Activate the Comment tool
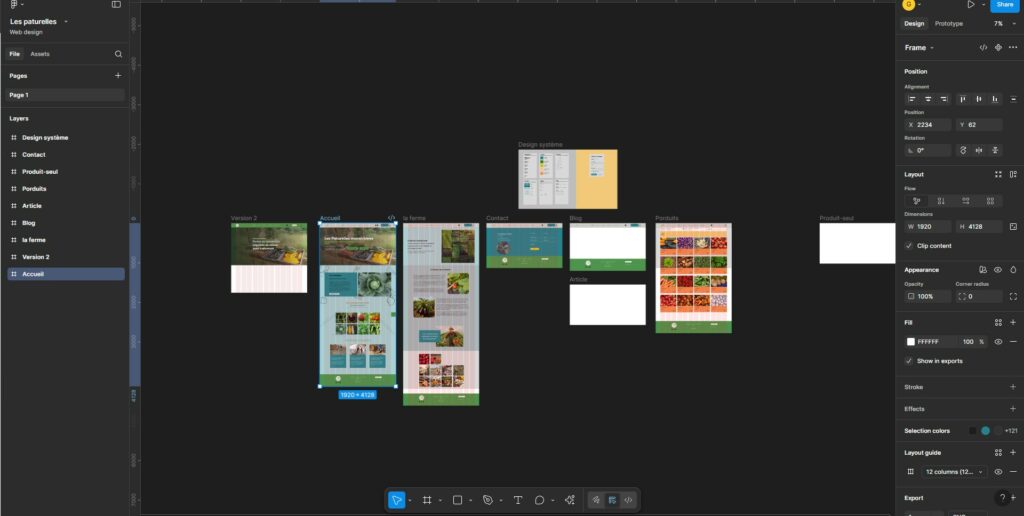Image resolution: width=1024 pixels, height=516 pixels. (539, 500)
